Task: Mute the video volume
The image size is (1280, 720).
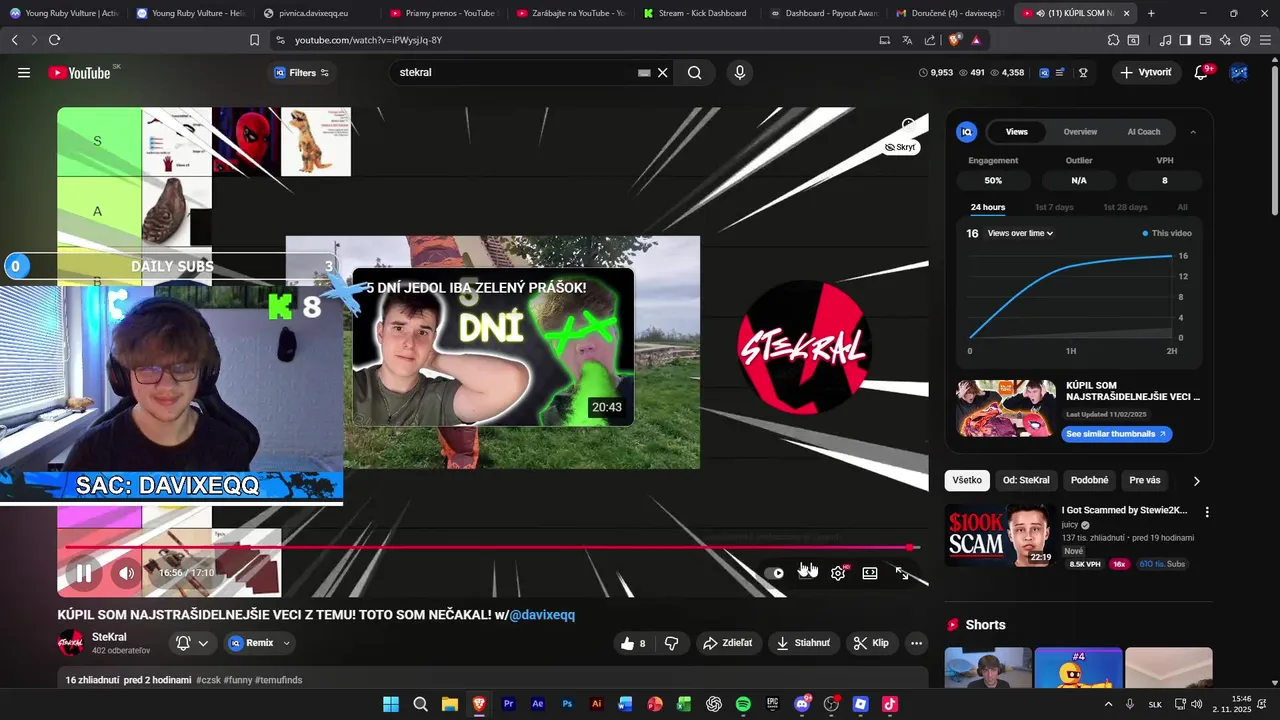Action: point(127,573)
